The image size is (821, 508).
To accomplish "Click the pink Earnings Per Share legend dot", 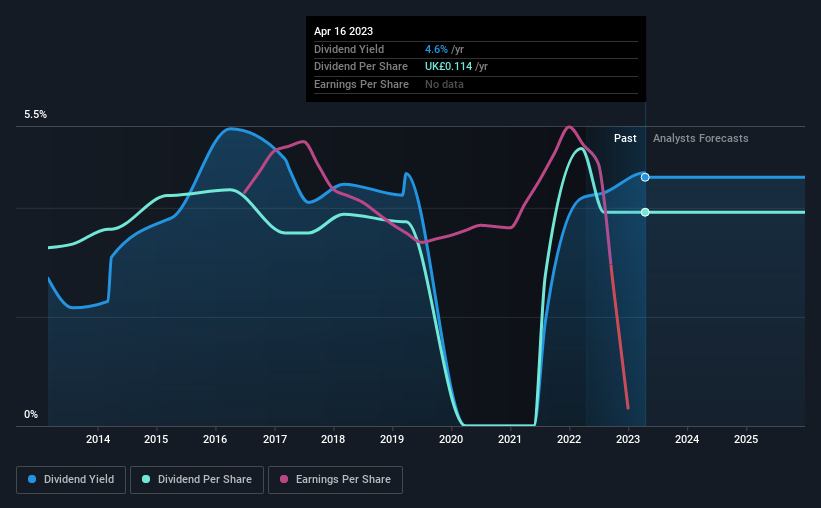I will click(x=284, y=479).
